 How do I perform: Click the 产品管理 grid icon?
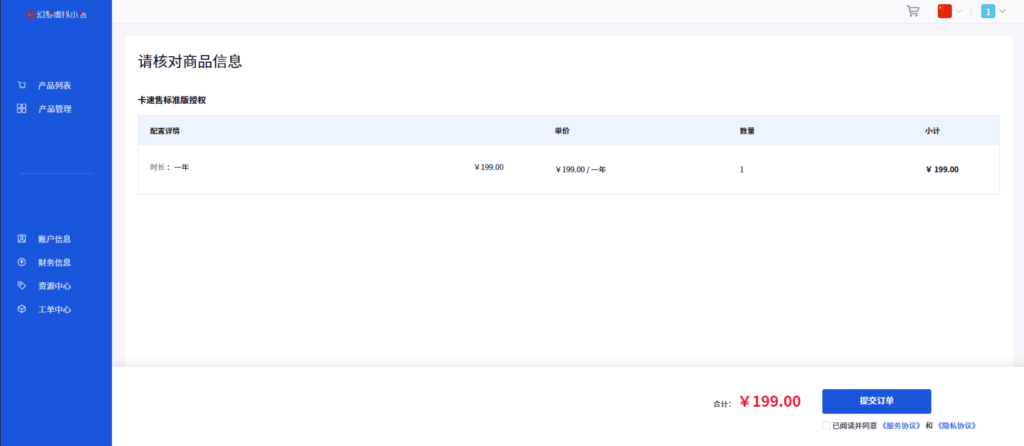coord(22,108)
